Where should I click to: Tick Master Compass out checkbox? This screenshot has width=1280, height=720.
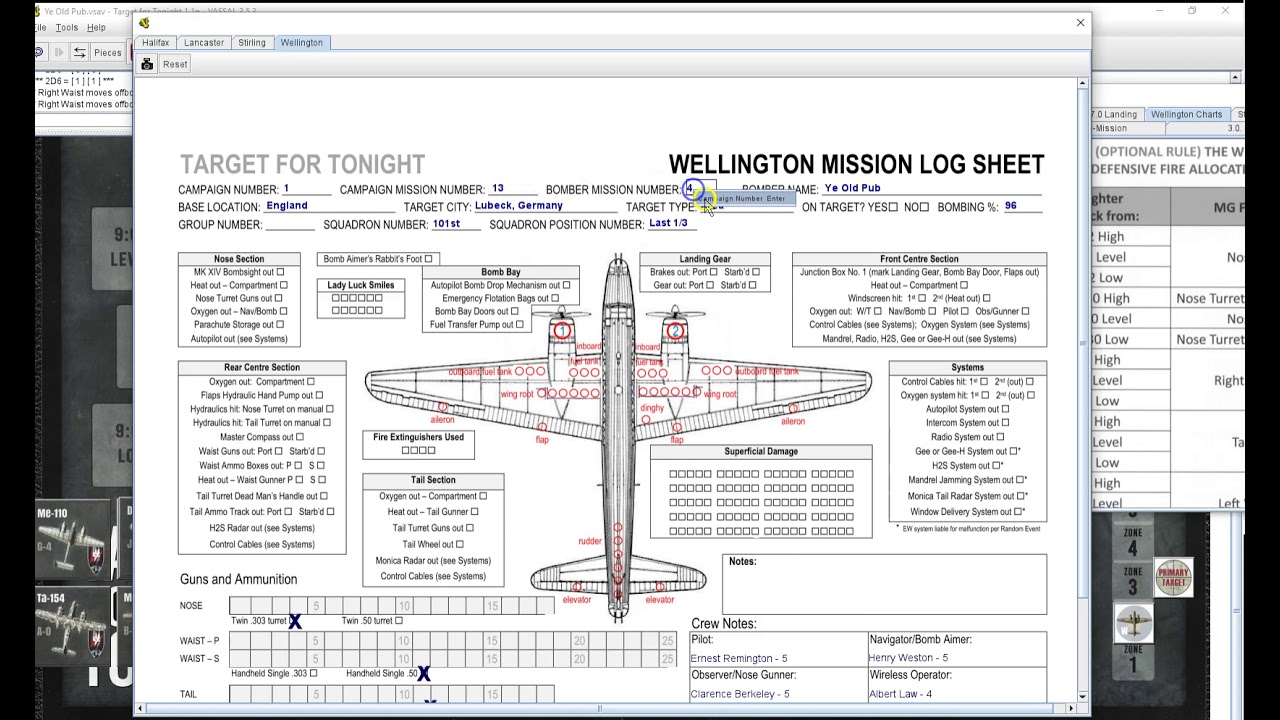[x=299, y=437]
